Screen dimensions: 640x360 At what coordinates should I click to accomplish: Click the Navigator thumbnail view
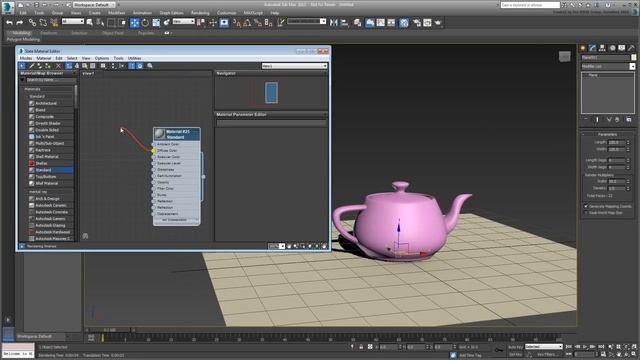[x=271, y=93]
